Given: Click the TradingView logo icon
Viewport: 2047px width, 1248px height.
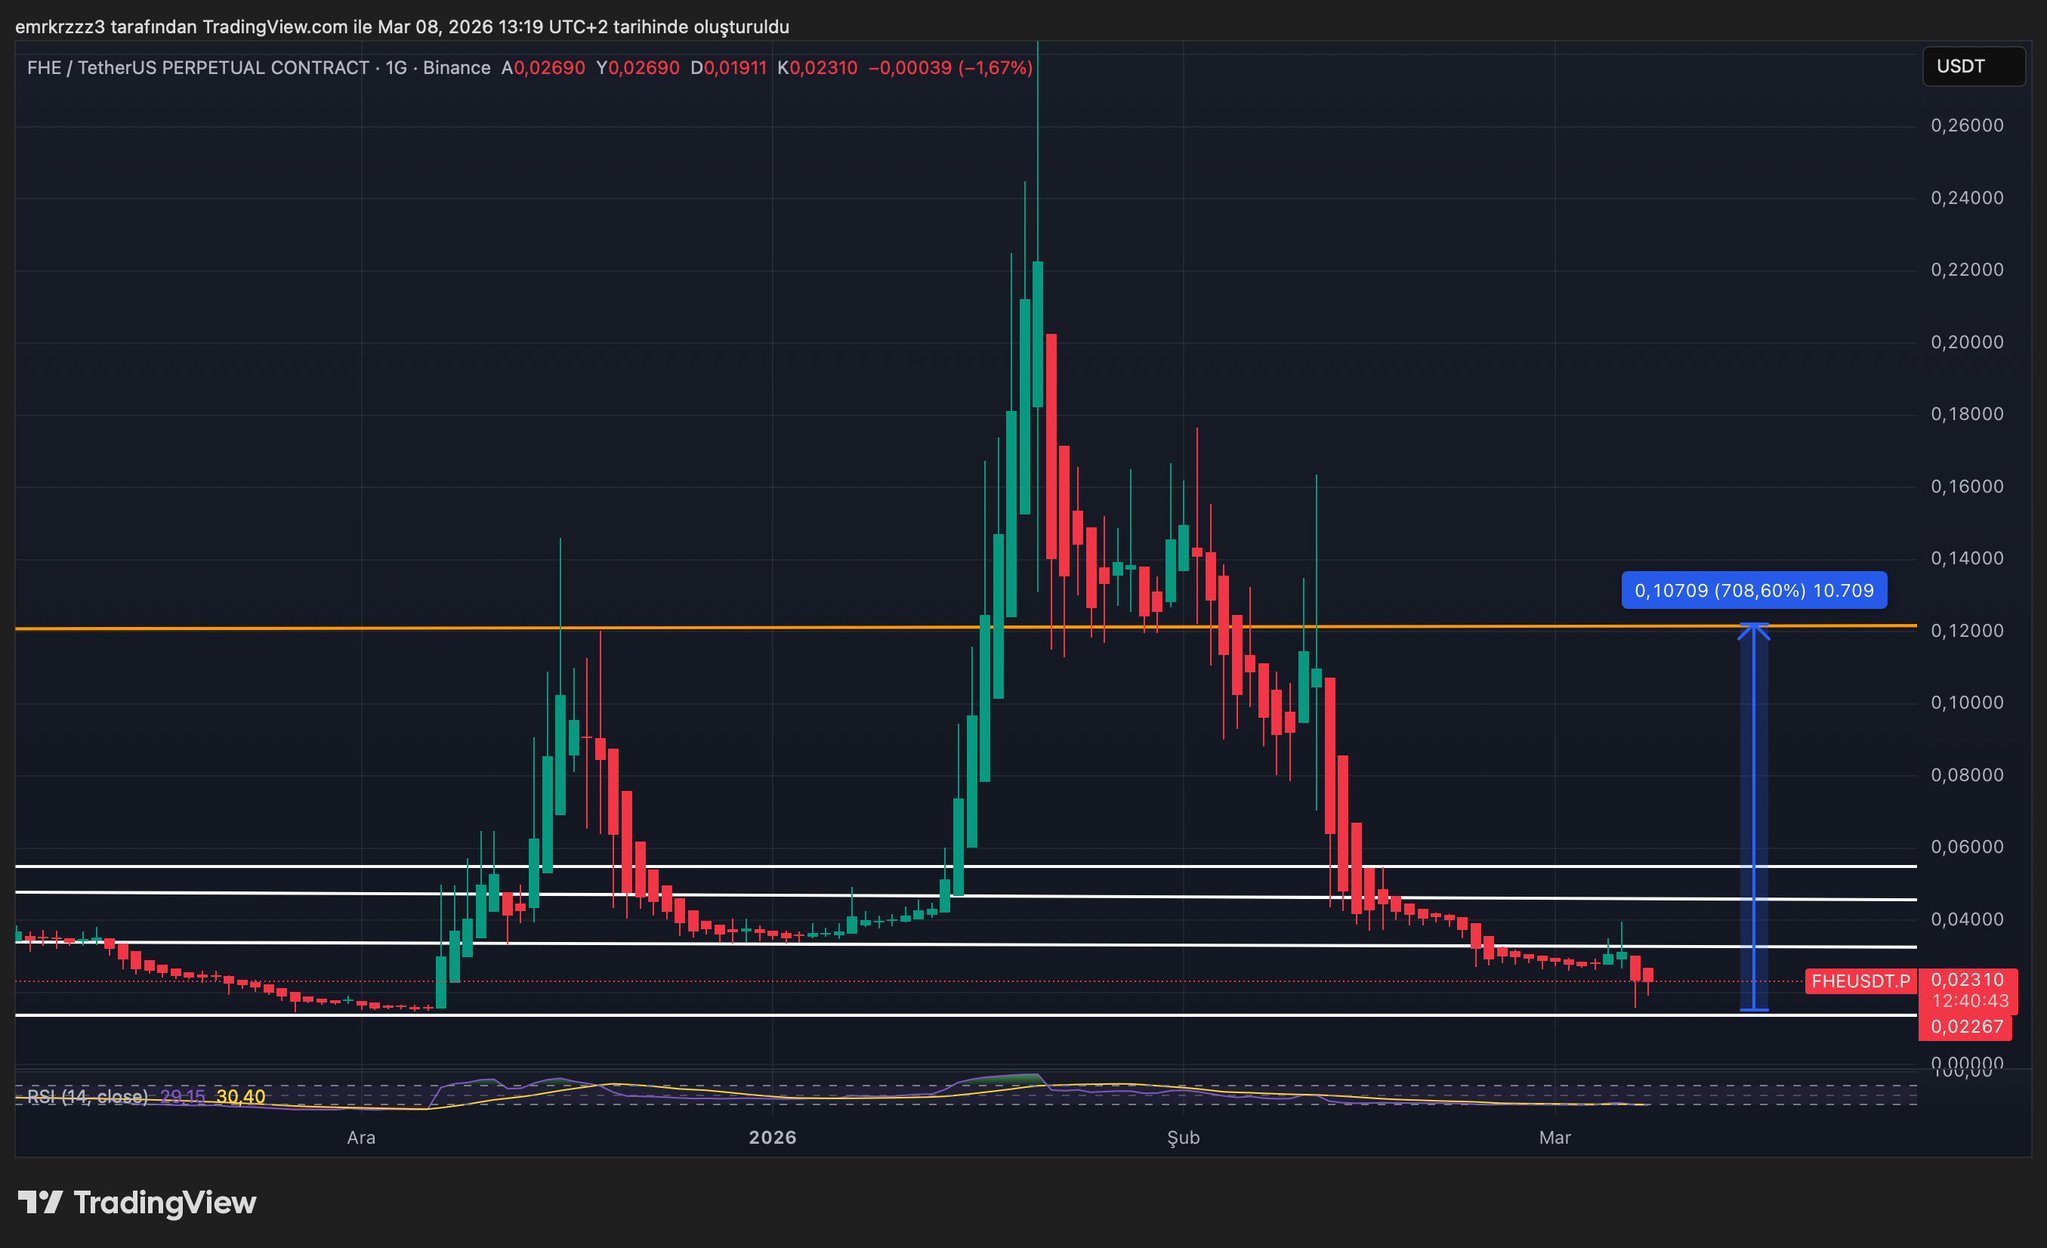Looking at the screenshot, I should 41,1202.
